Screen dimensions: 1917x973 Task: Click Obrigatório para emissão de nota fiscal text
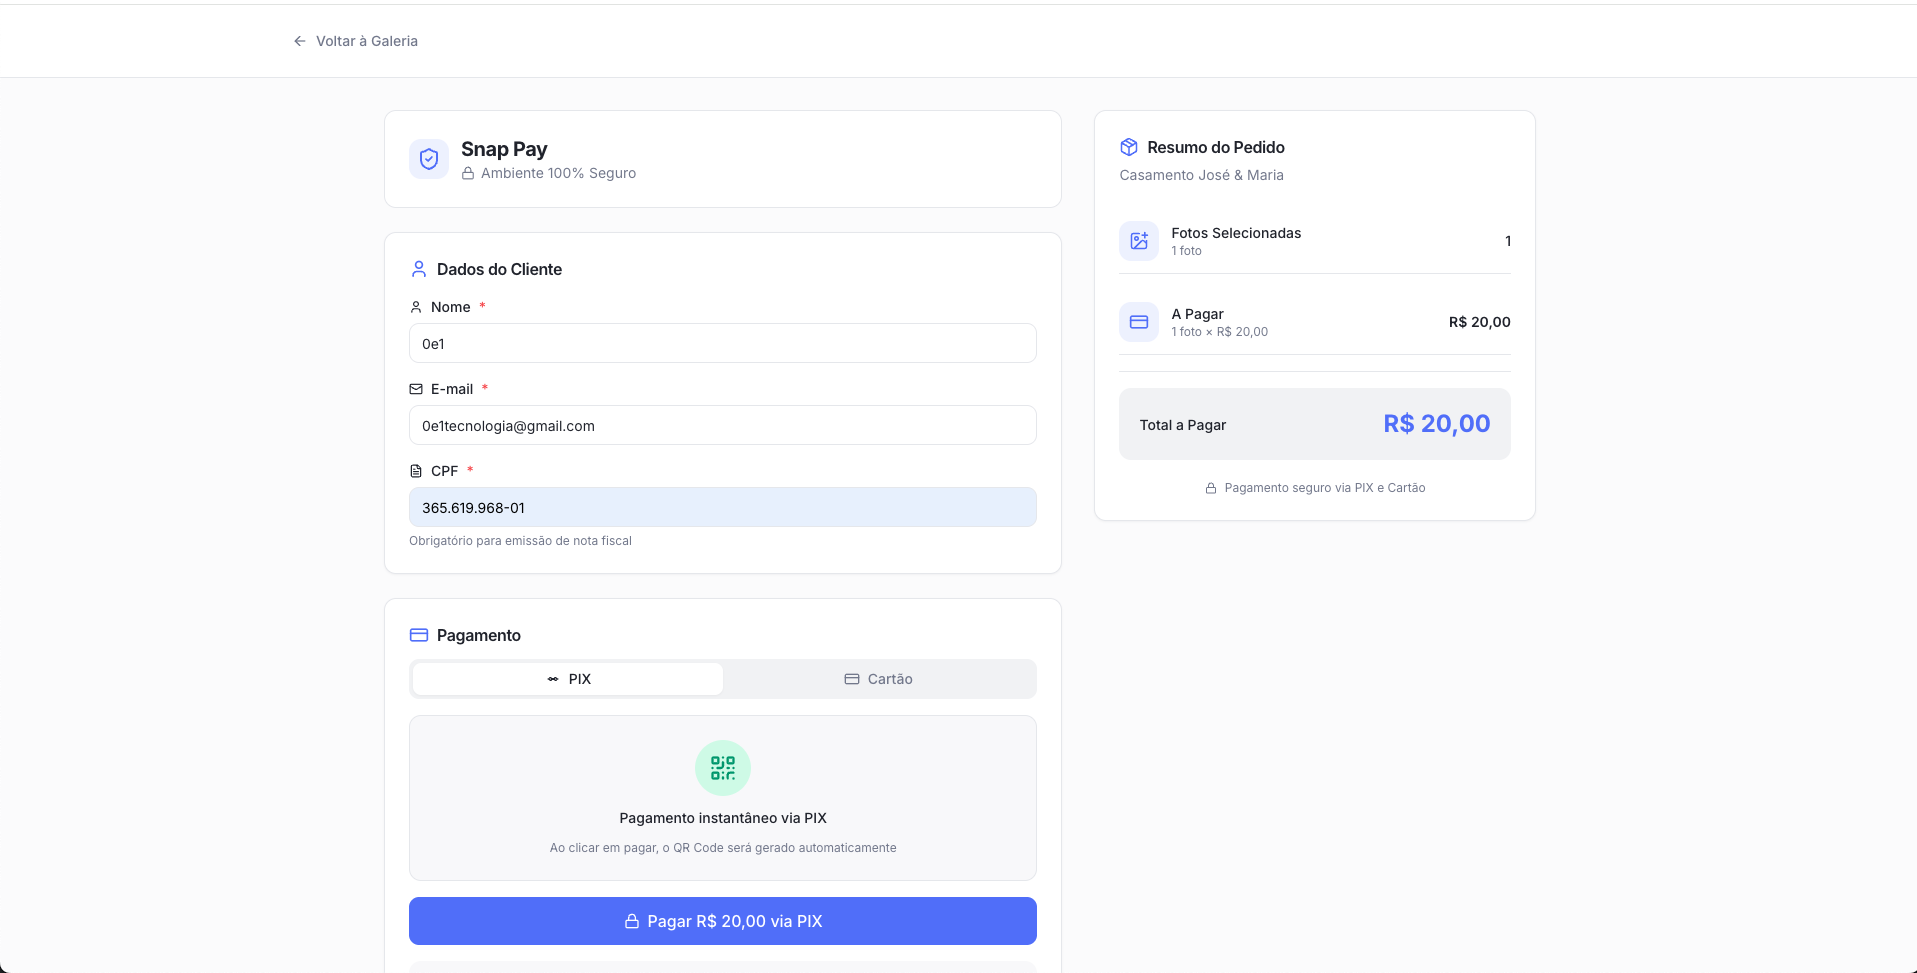tap(520, 541)
